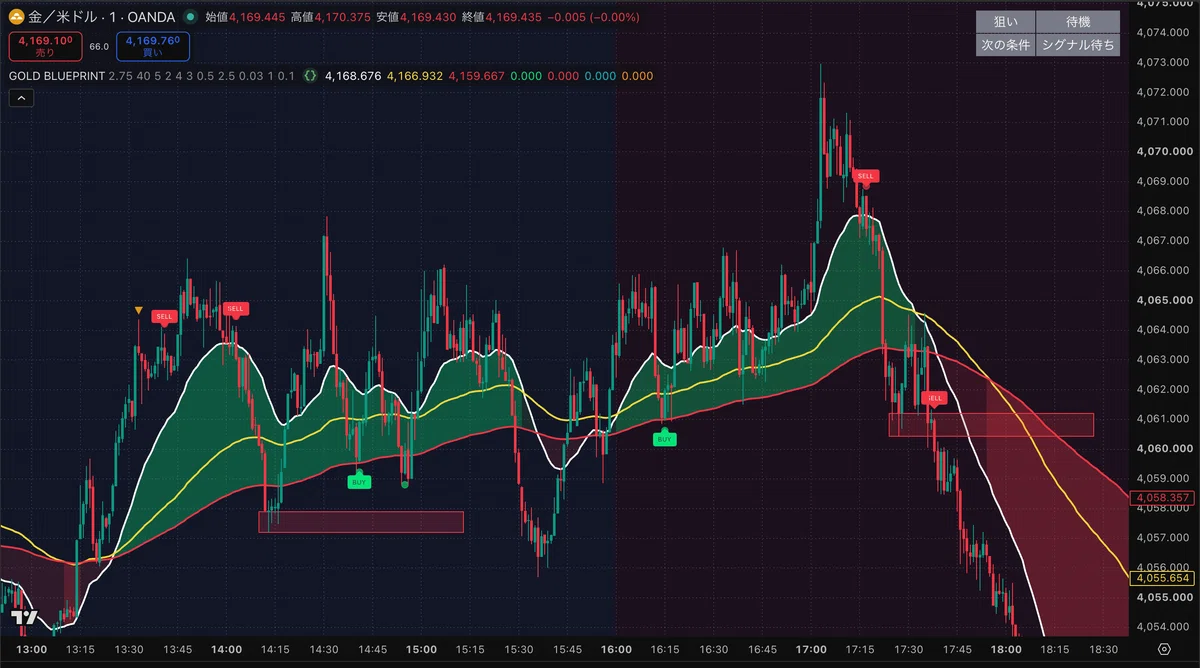
Task: Click the 次の条件 table cell
Action: coord(1005,45)
